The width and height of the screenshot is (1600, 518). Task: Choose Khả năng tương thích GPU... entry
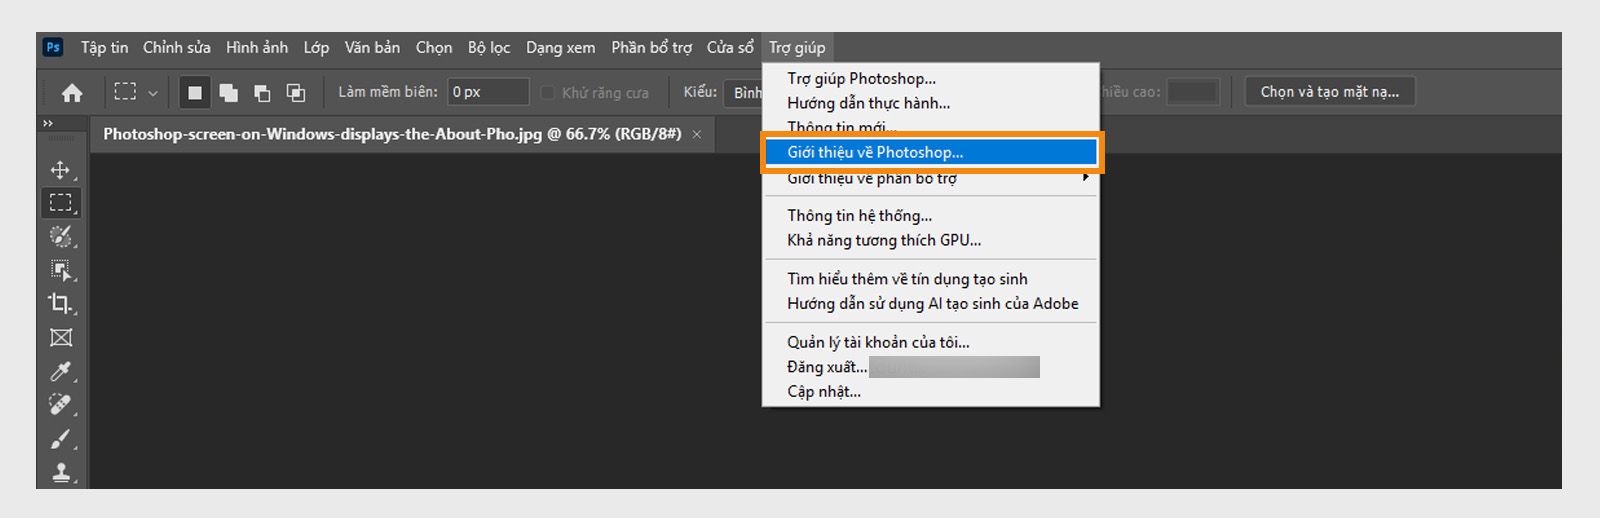[930, 240]
